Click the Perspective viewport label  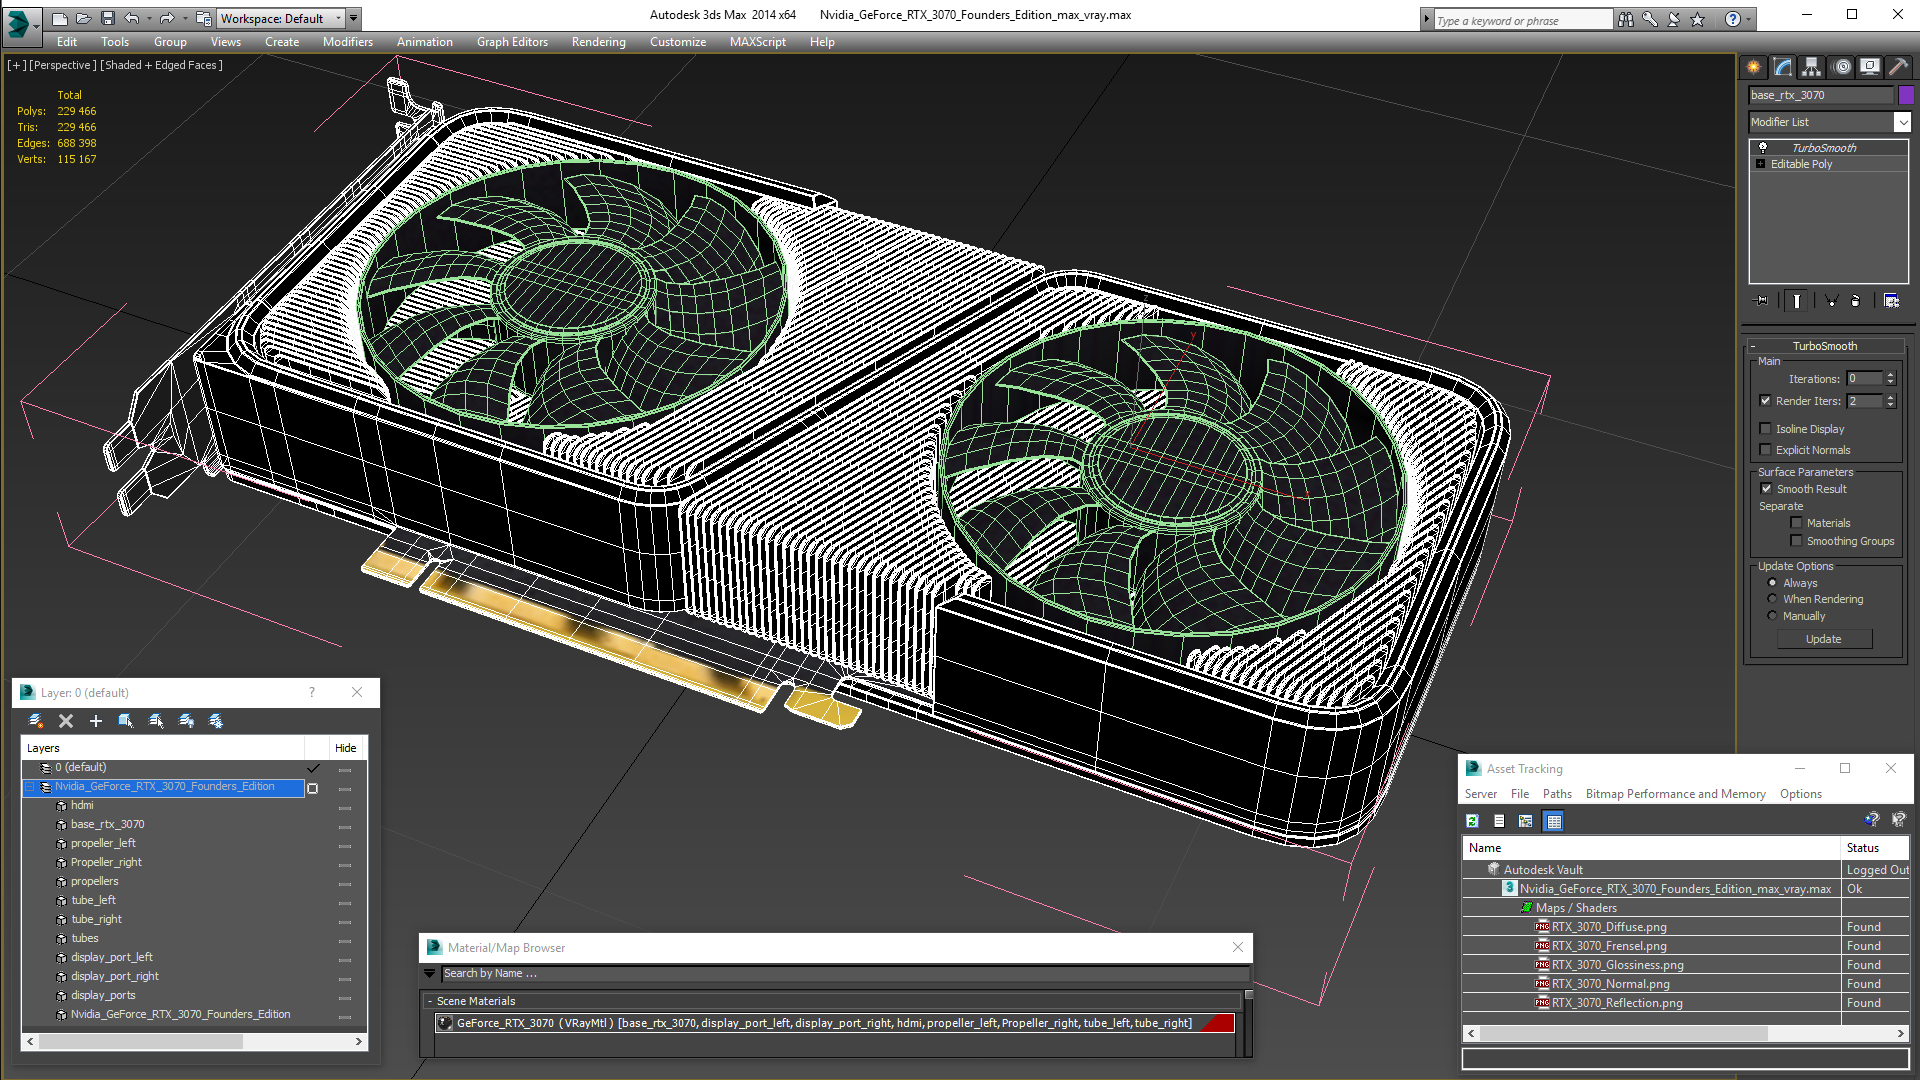[x=63, y=65]
